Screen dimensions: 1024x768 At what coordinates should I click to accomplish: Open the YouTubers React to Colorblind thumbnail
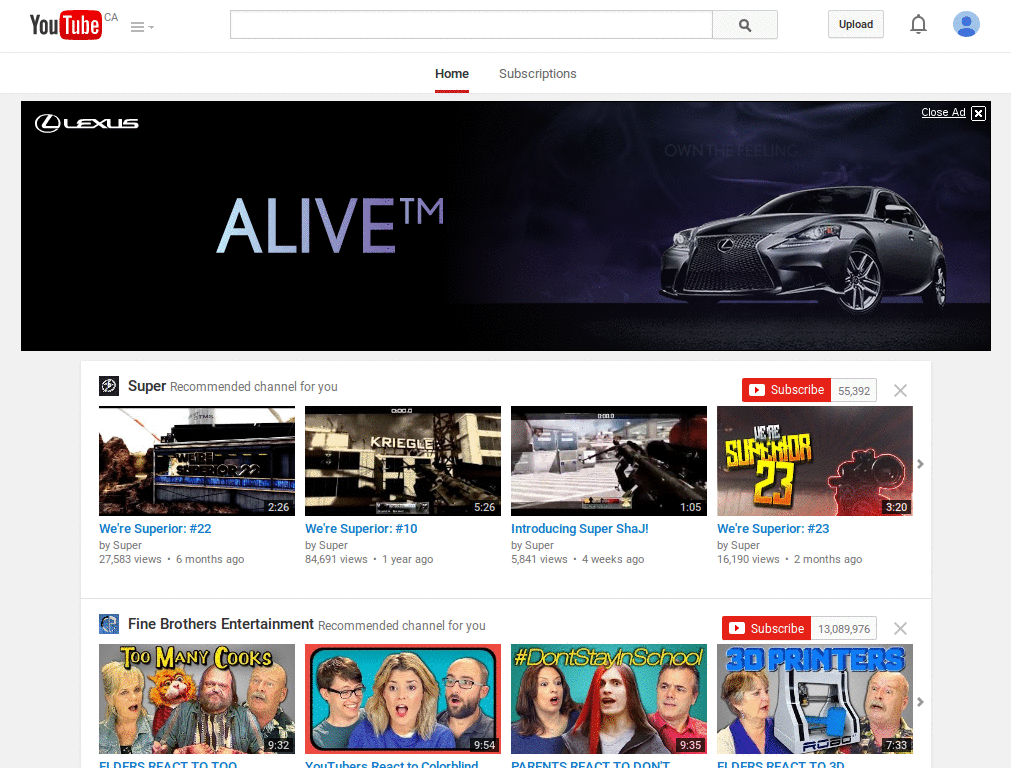[x=403, y=699]
